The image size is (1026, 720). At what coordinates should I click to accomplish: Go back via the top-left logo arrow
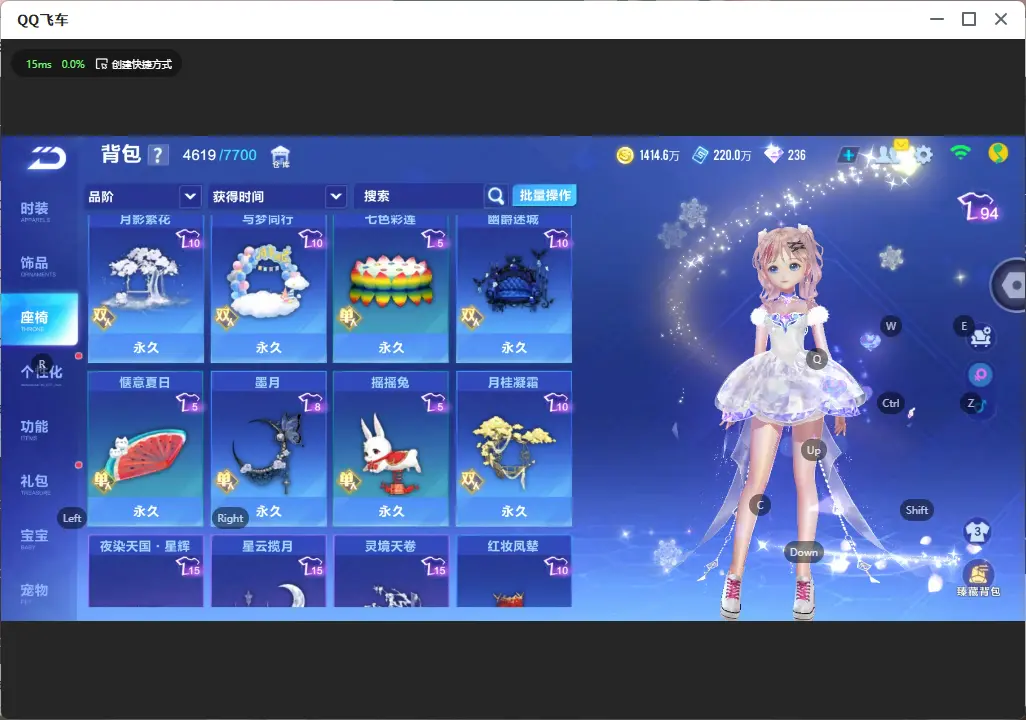click(46, 158)
